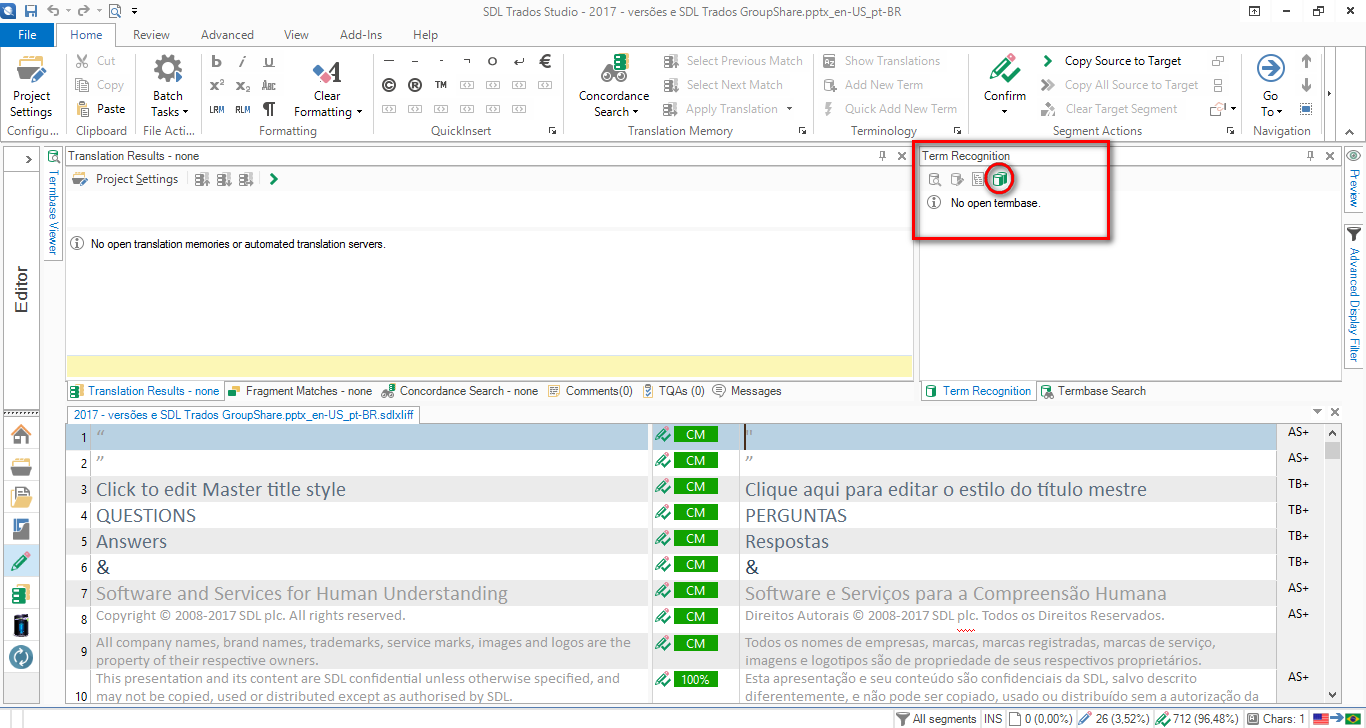Go to next segment down arrow
This screenshot has width=1366, height=728.
coord(1306,85)
